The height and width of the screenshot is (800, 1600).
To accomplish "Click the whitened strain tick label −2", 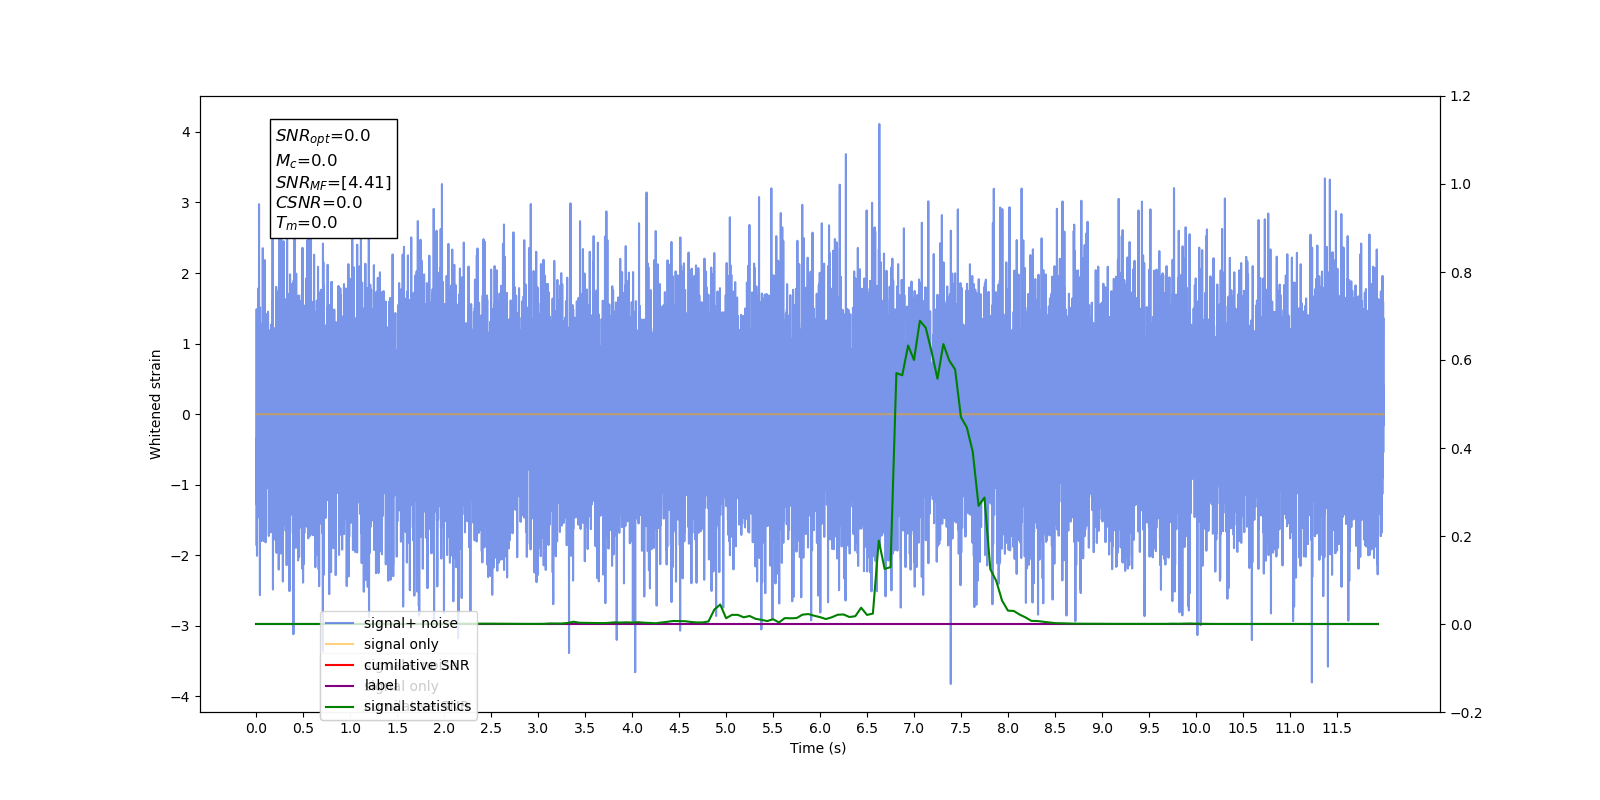I will [x=181, y=556].
